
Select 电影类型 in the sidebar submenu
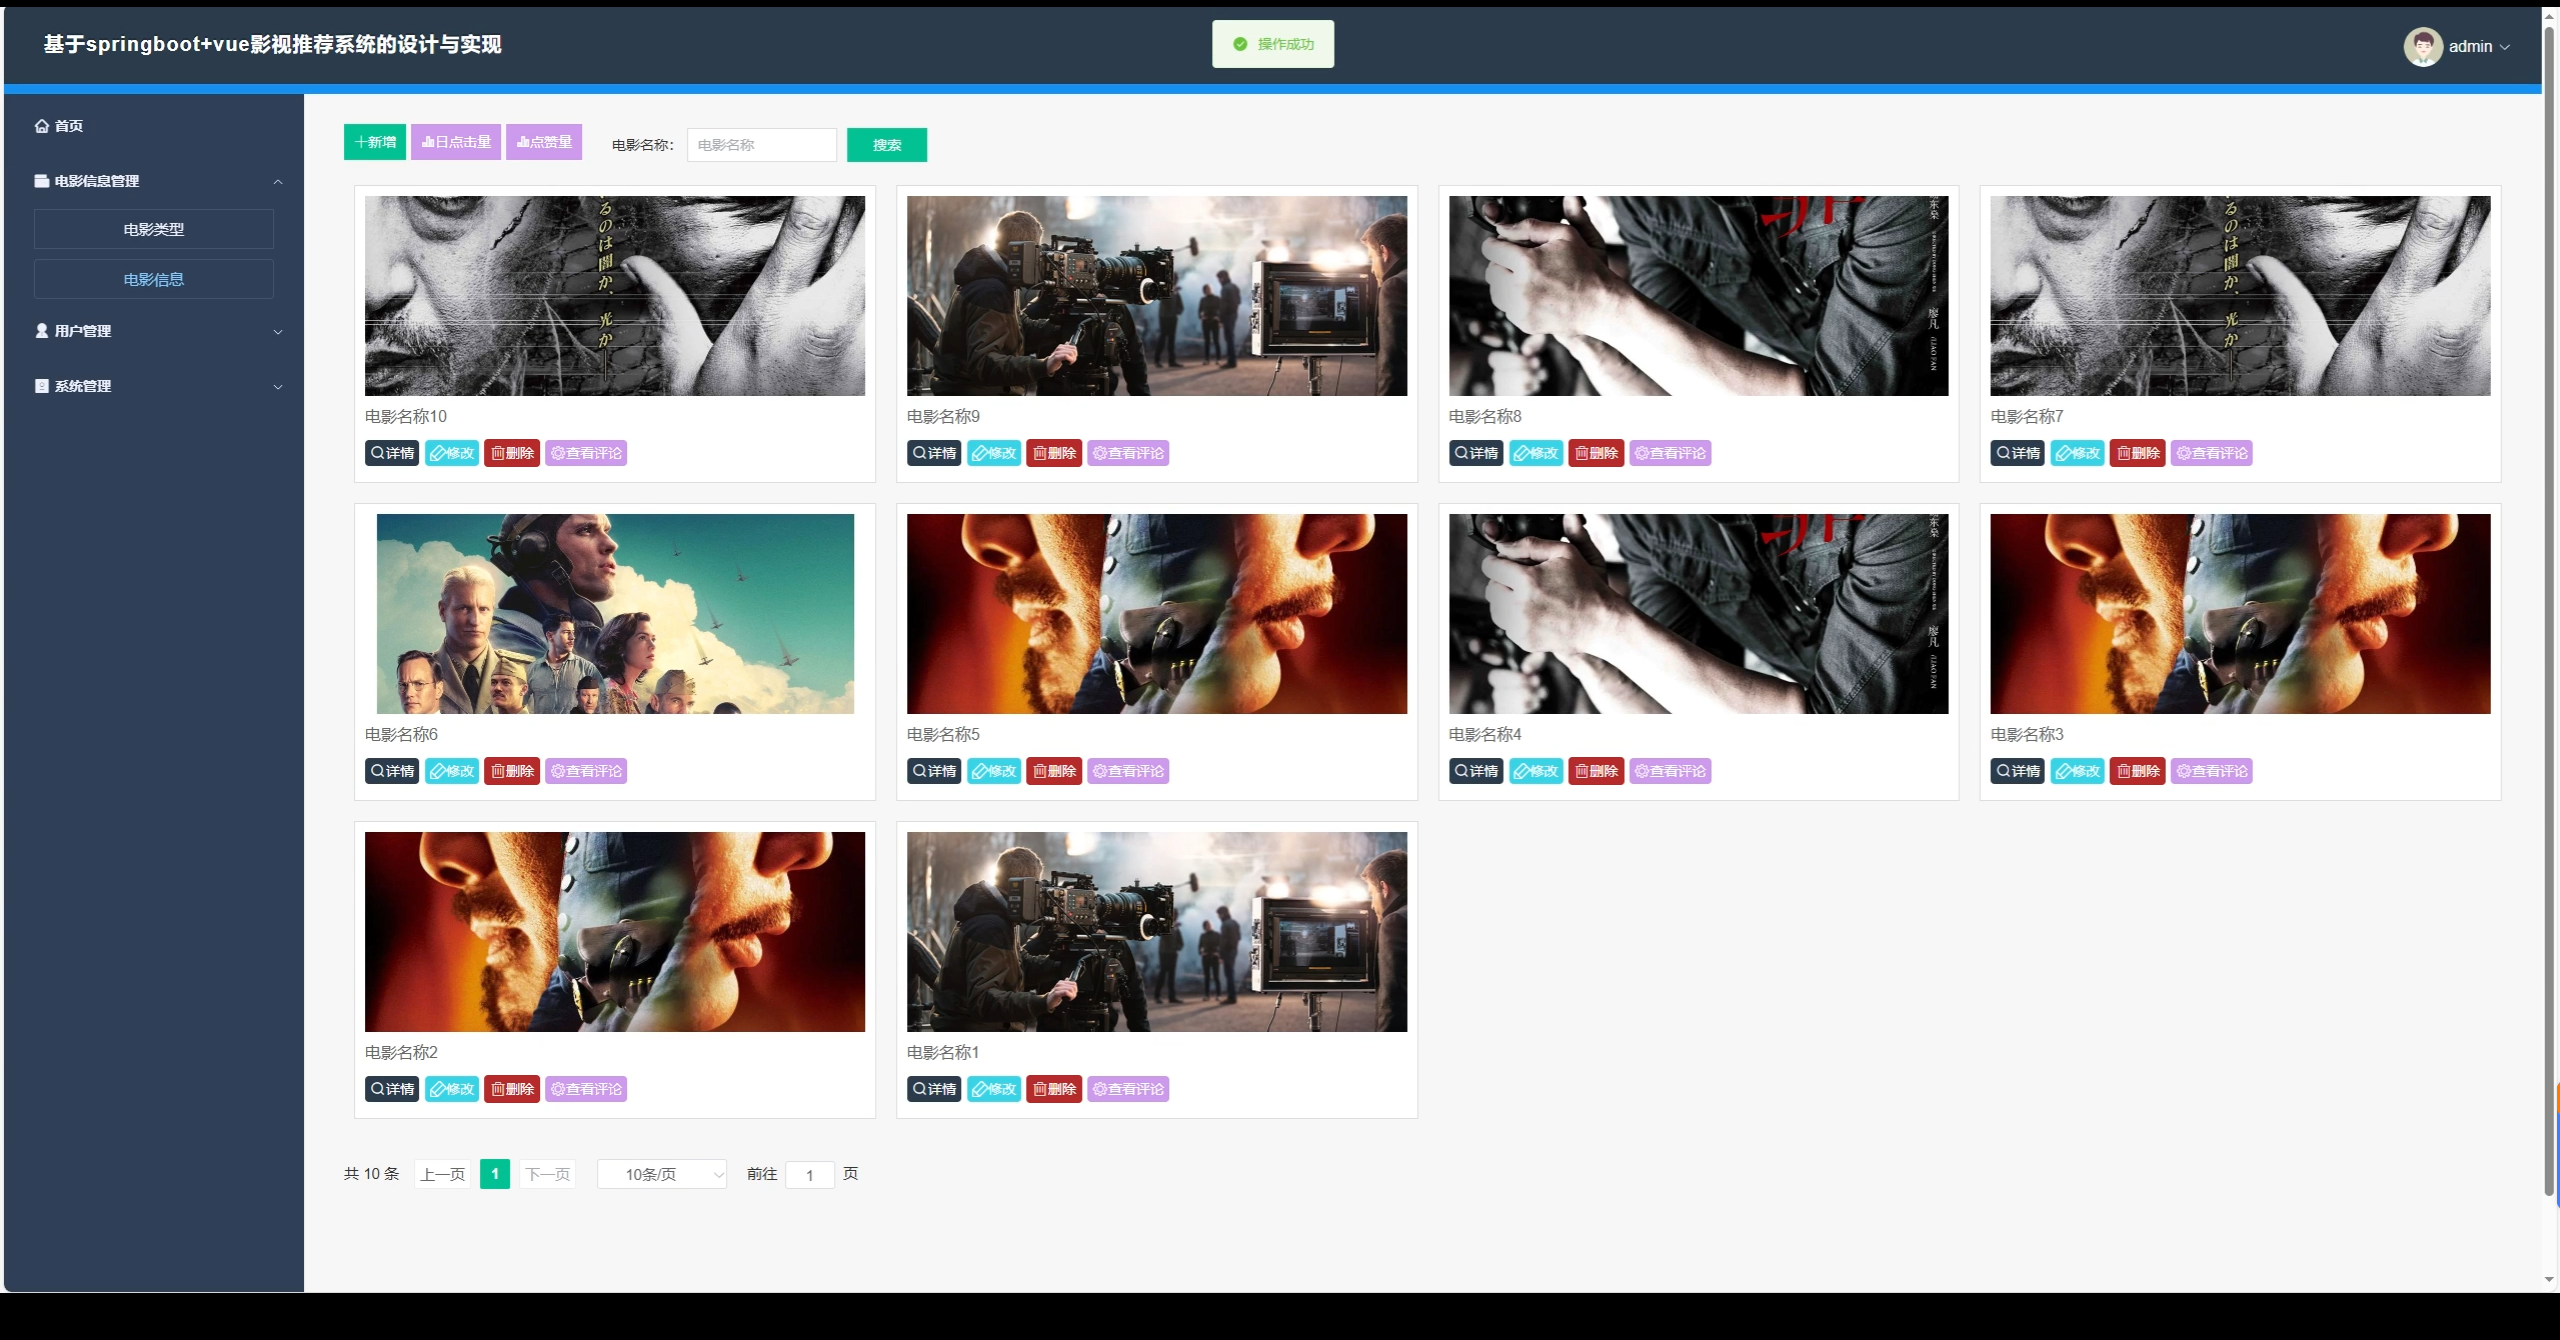(154, 229)
